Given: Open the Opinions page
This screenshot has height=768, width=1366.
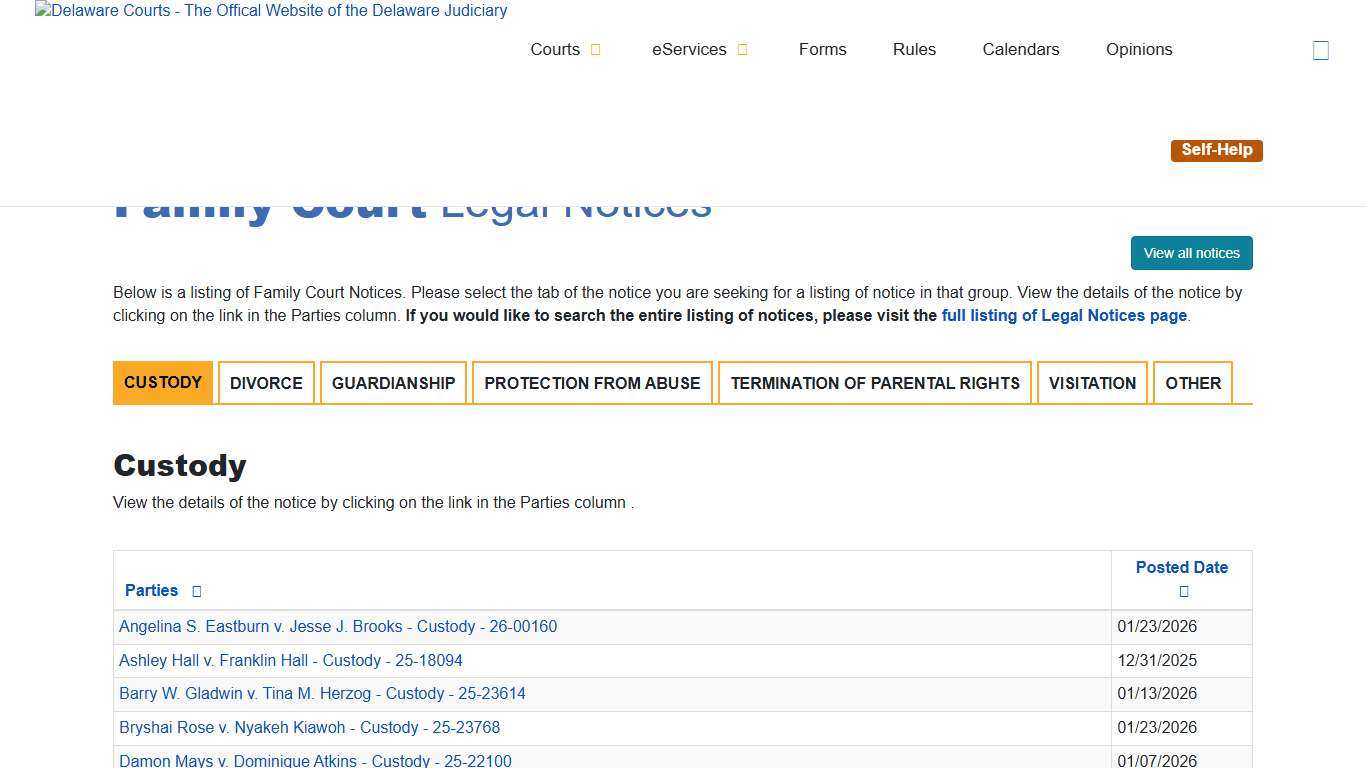Looking at the screenshot, I should click(1138, 50).
